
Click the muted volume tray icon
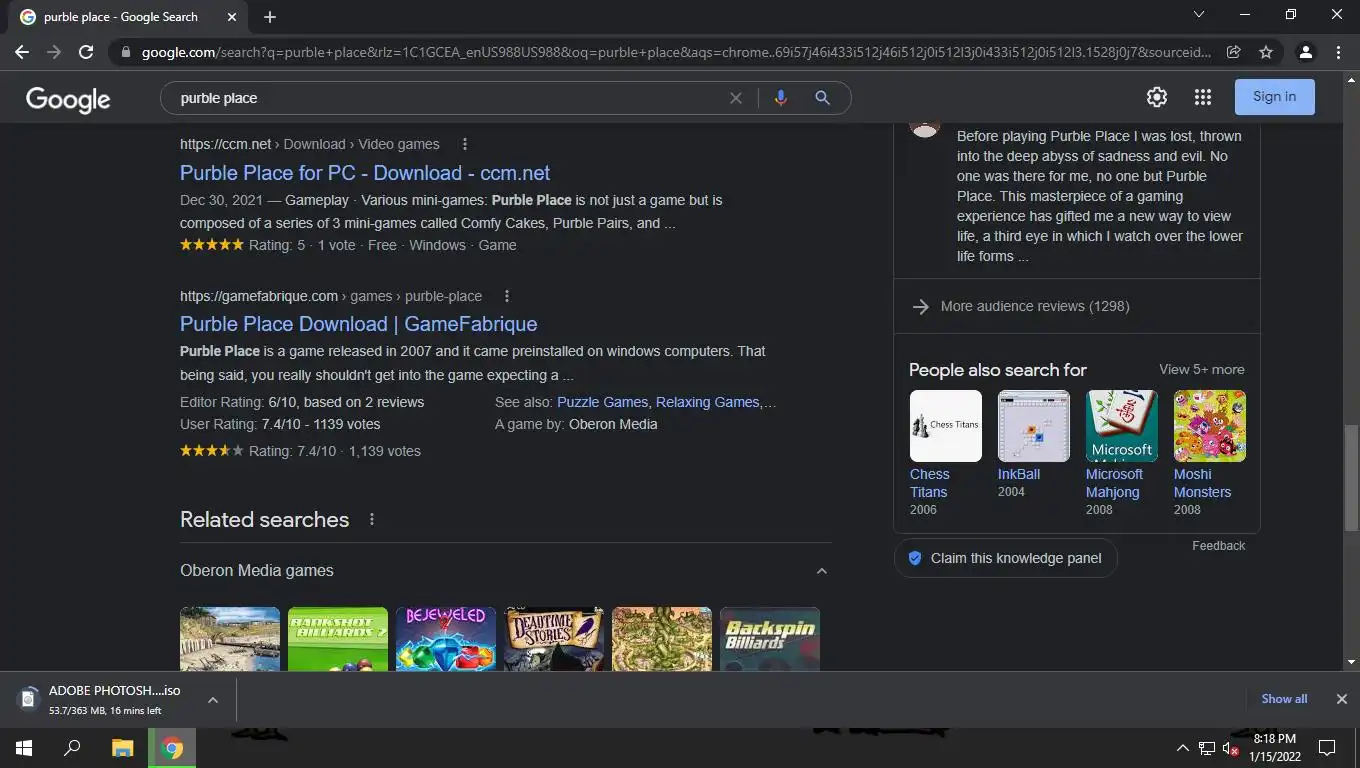pos(1231,748)
